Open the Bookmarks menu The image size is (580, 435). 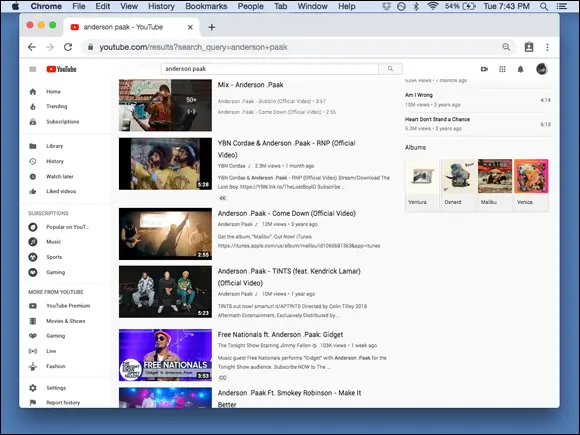click(206, 6)
